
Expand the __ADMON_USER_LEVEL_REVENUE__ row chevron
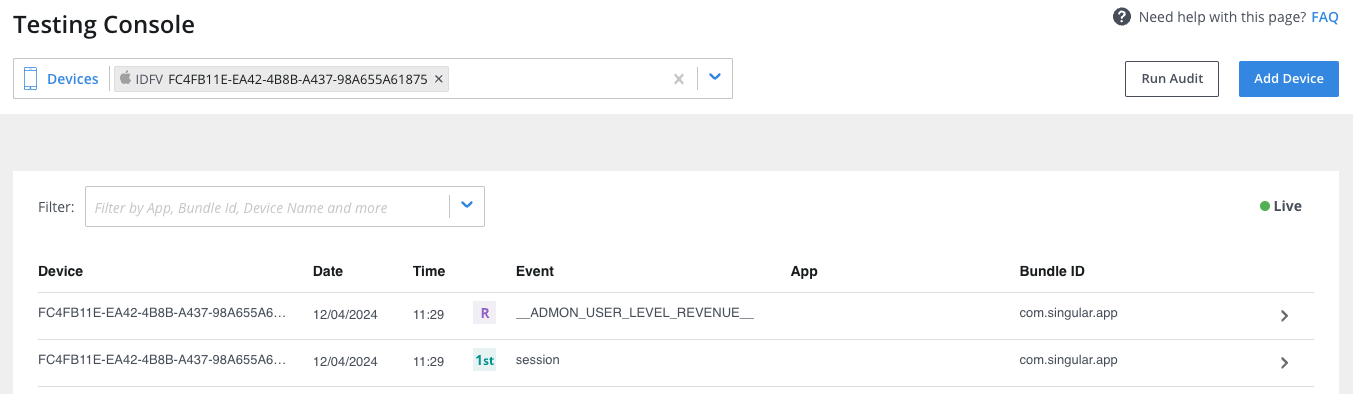(1285, 316)
